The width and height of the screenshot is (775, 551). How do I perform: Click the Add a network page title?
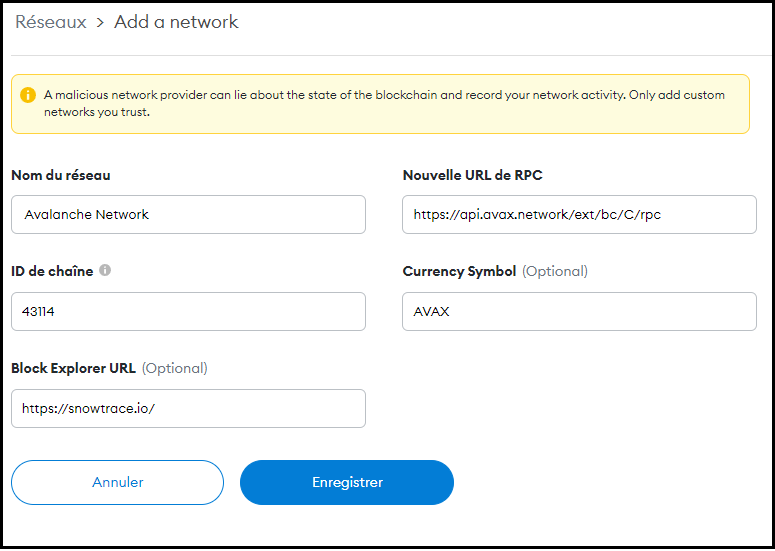tap(176, 22)
